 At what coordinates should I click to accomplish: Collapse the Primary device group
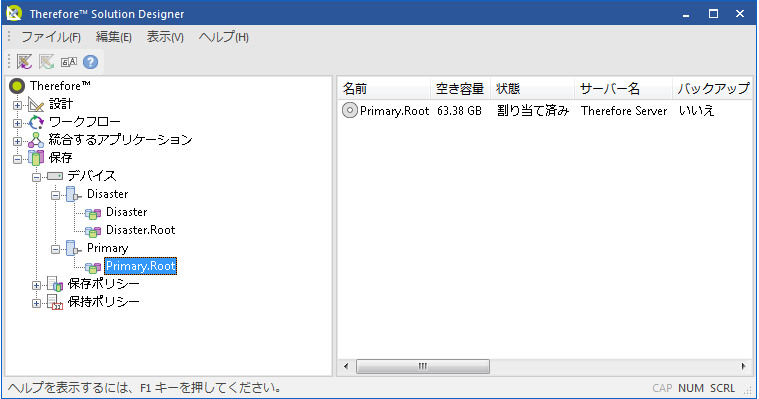(x=56, y=249)
